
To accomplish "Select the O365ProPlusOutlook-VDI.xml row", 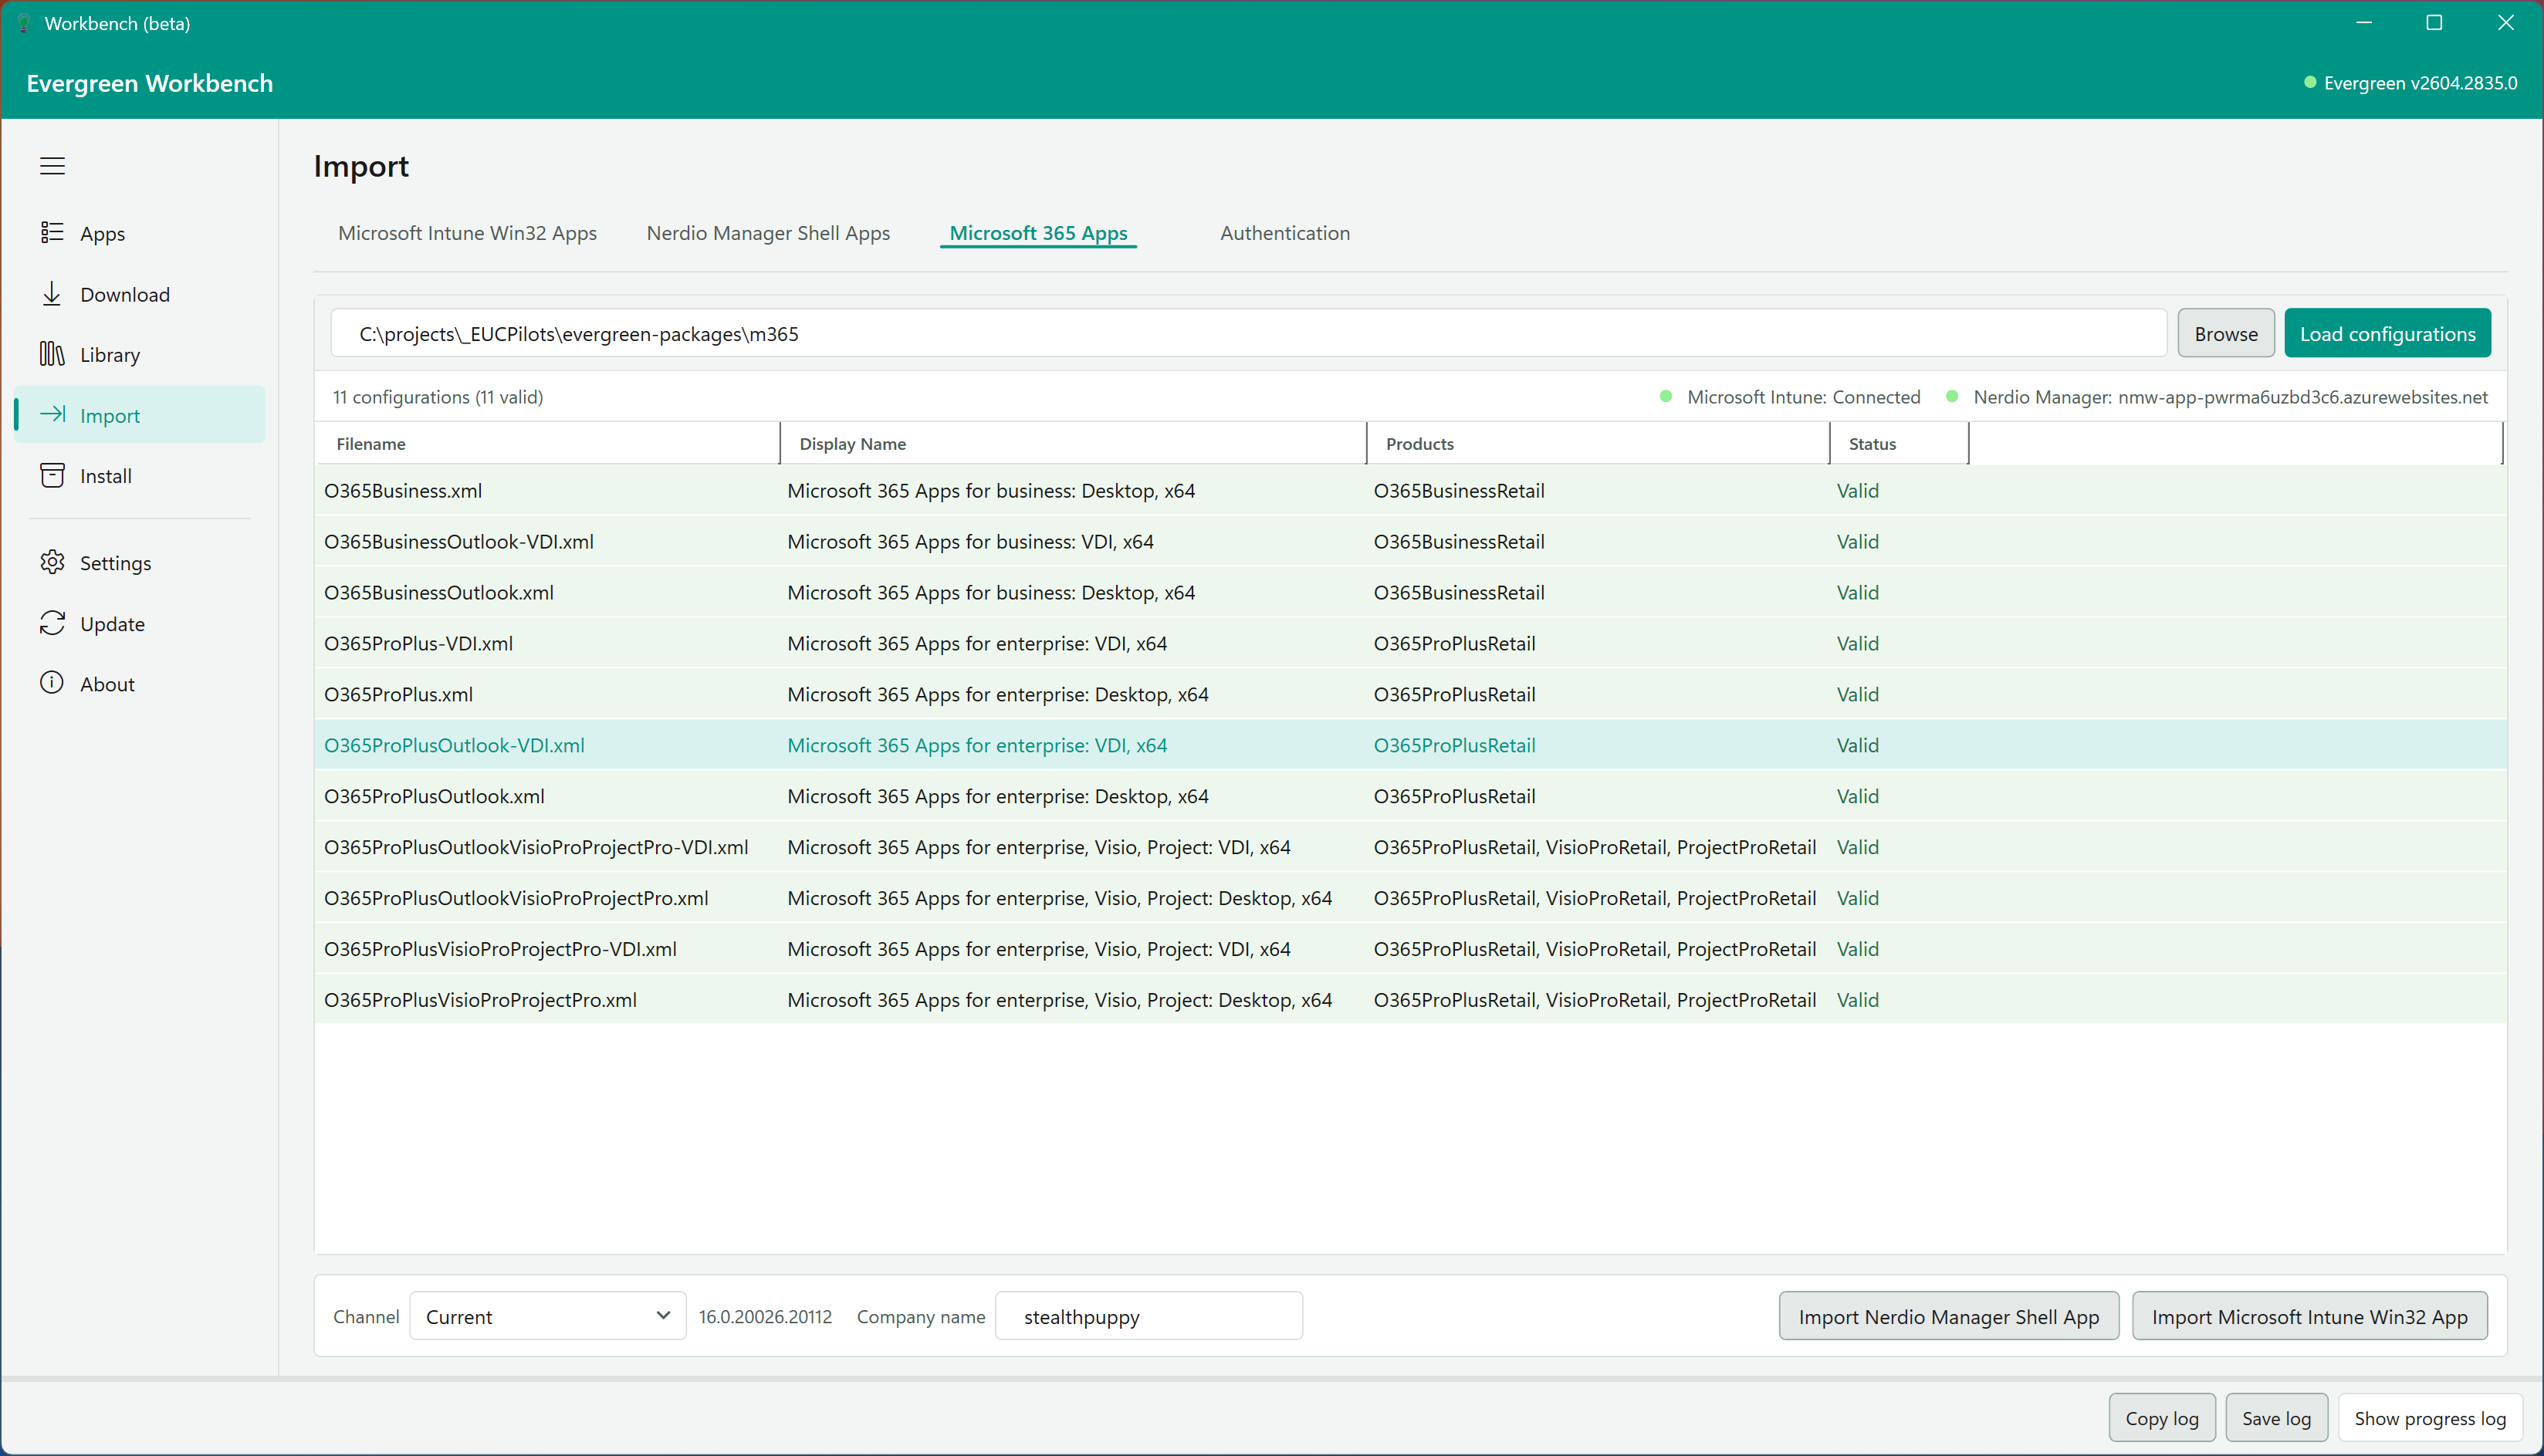I will 1410,745.
